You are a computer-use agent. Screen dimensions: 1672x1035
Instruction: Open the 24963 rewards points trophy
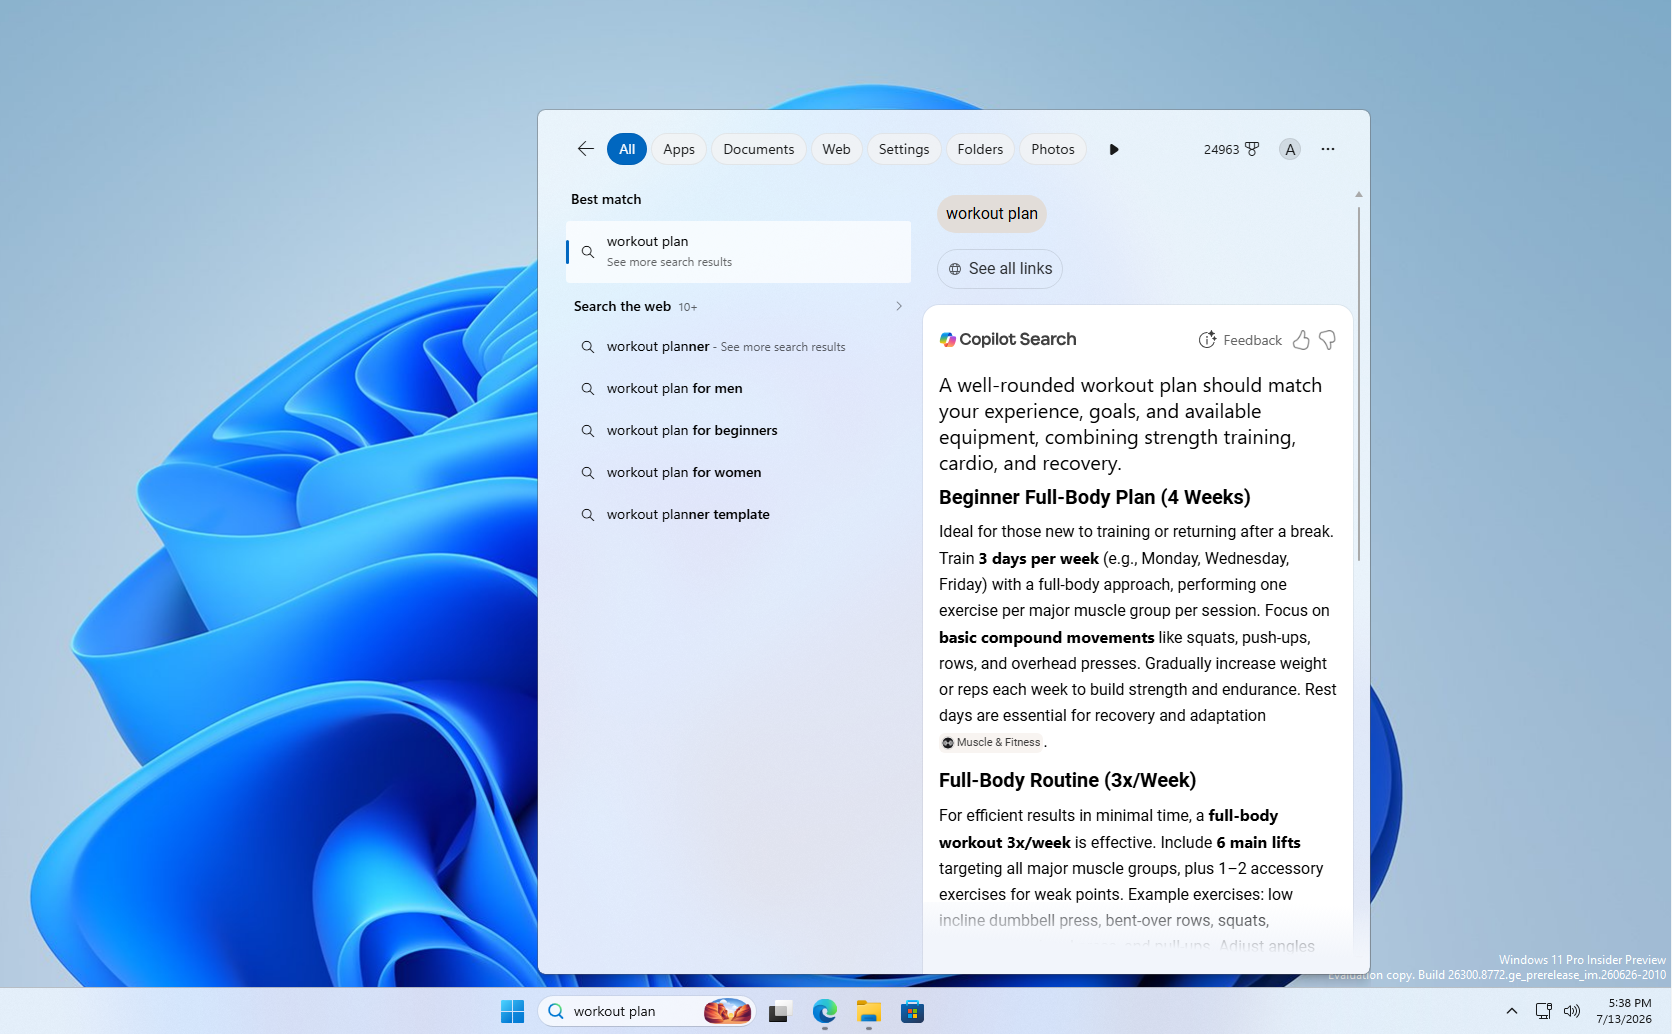tap(1231, 149)
